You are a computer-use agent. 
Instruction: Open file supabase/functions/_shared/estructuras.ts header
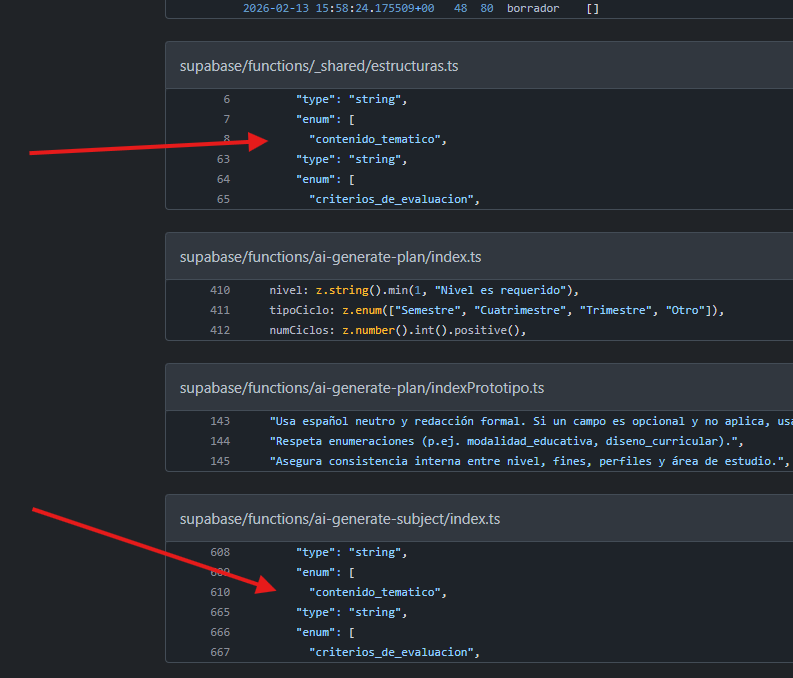point(319,66)
